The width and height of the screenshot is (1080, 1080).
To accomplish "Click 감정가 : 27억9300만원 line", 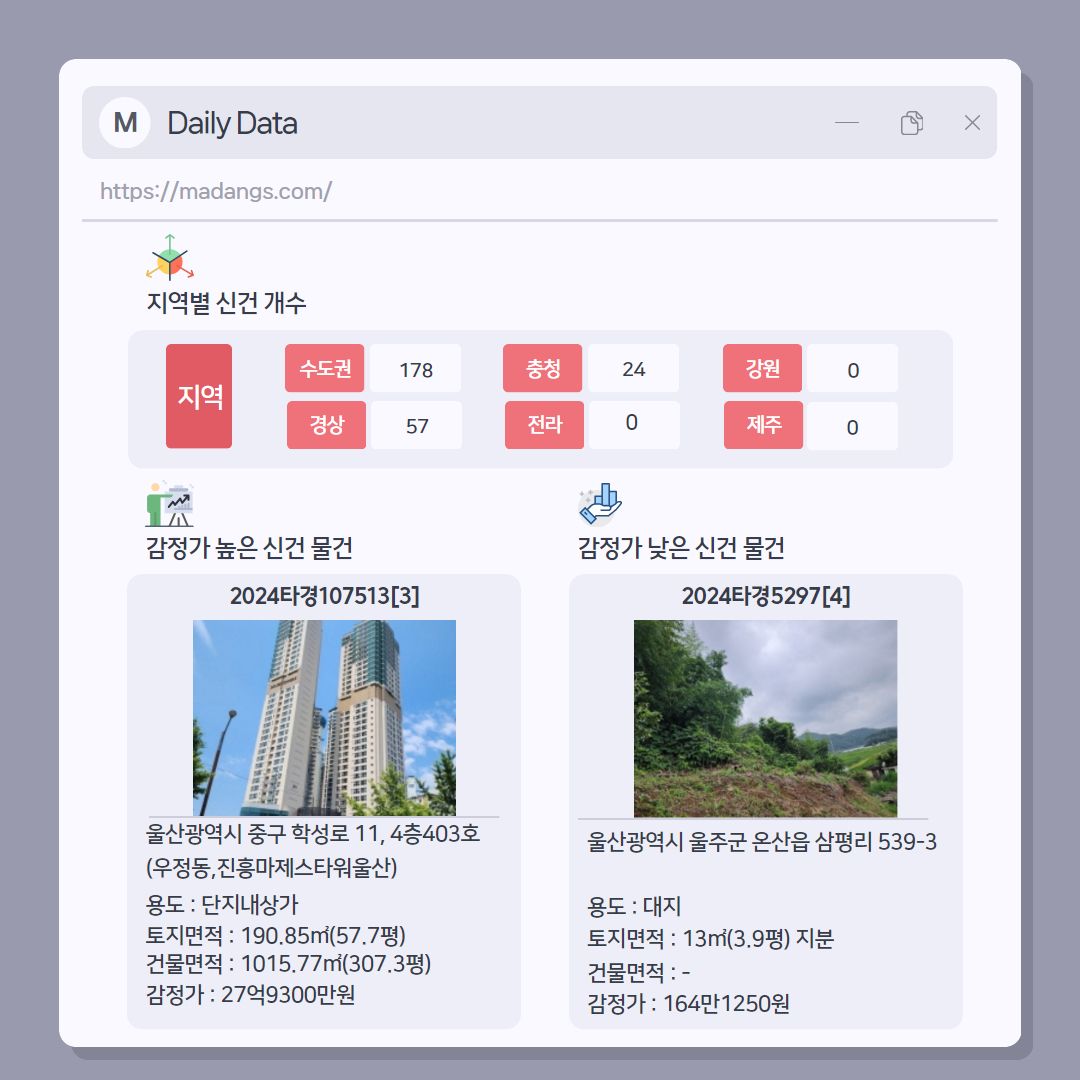I will (x=250, y=994).
